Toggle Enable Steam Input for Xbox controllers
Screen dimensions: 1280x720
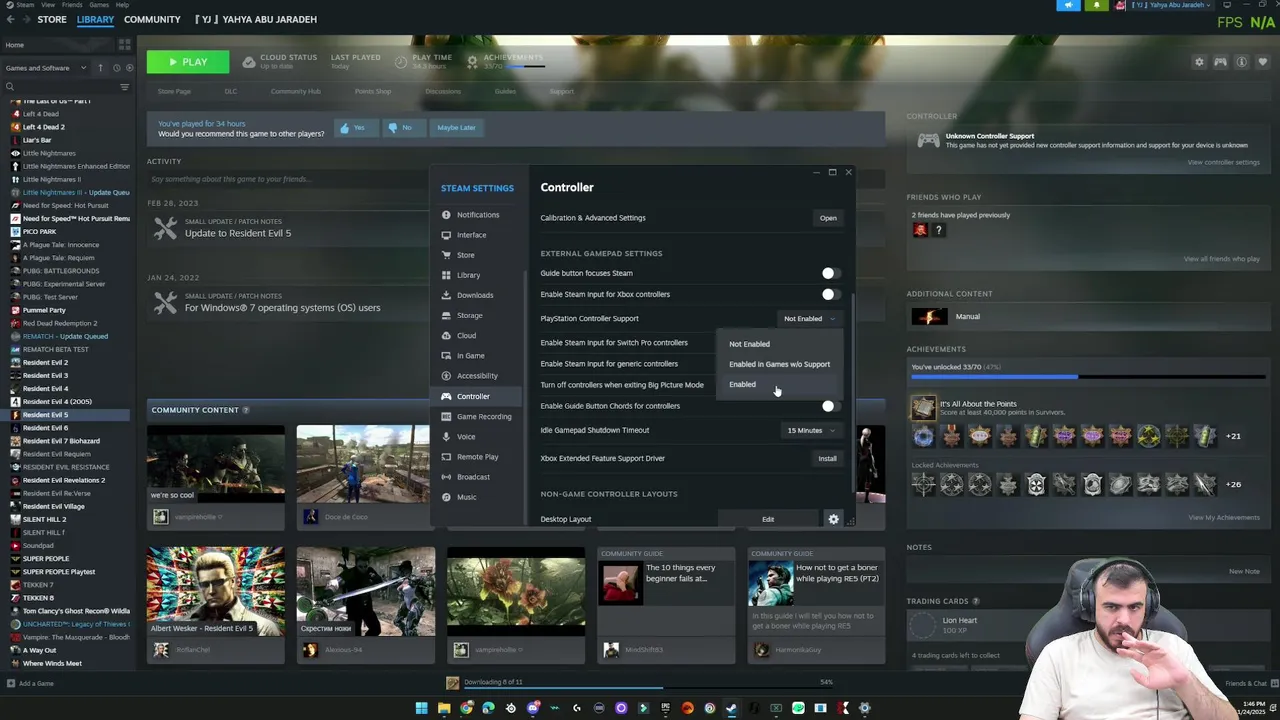(831, 294)
